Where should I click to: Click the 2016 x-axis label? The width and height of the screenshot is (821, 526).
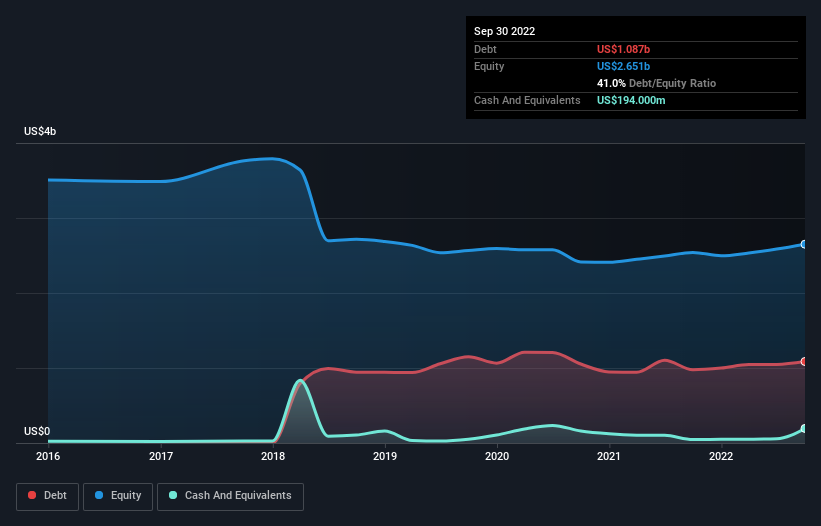tap(48, 456)
